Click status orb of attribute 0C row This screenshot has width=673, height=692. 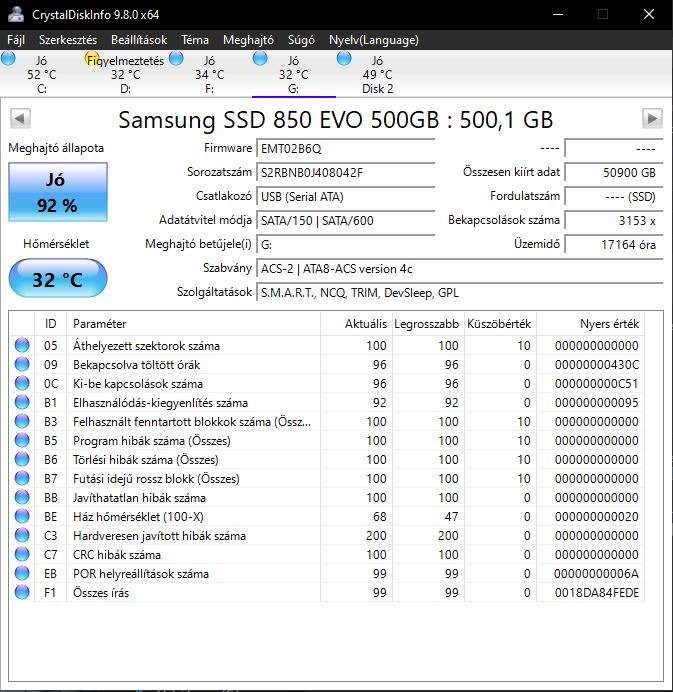(22, 383)
